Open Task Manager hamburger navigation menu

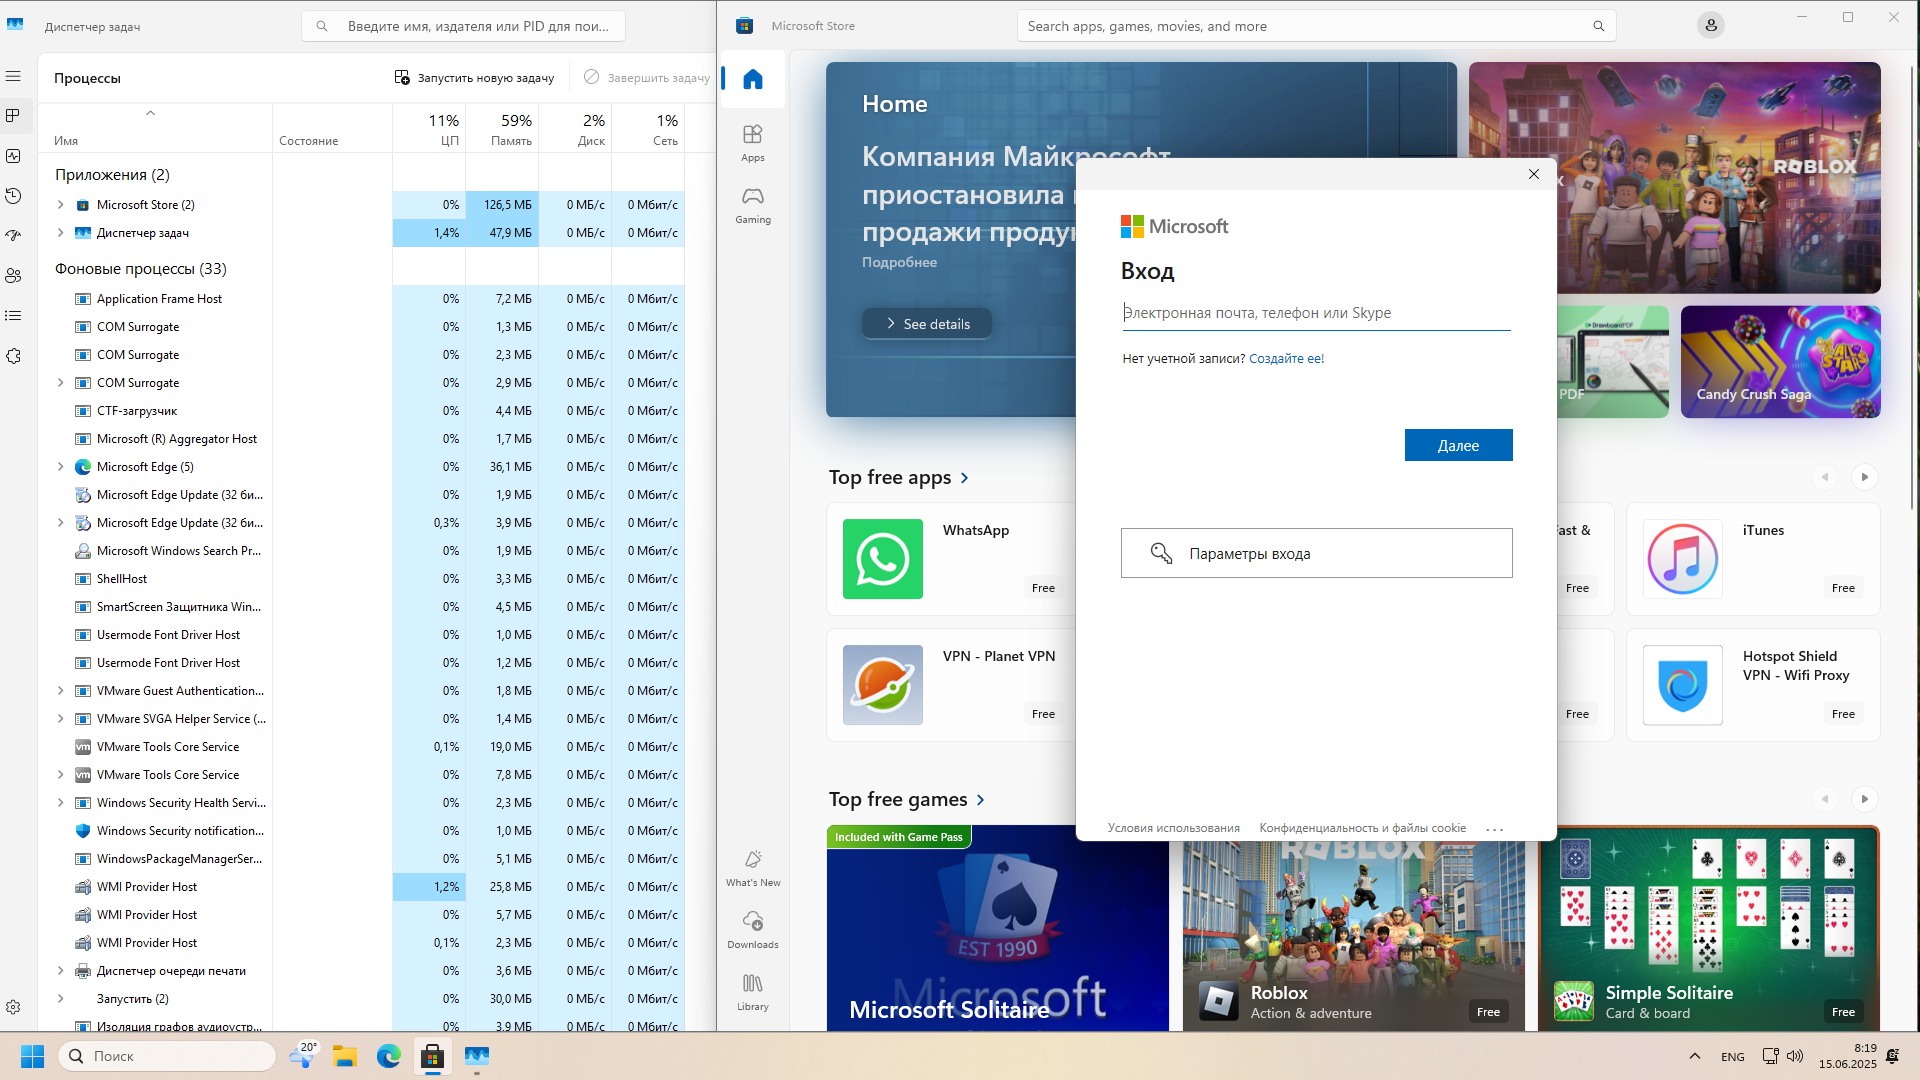click(x=13, y=76)
